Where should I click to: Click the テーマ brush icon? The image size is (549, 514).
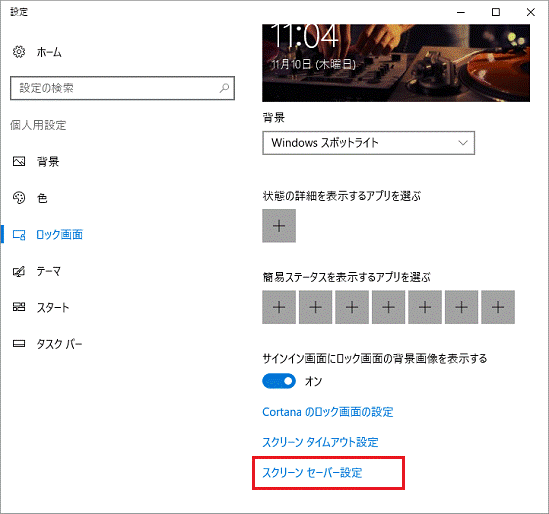tap(19, 271)
